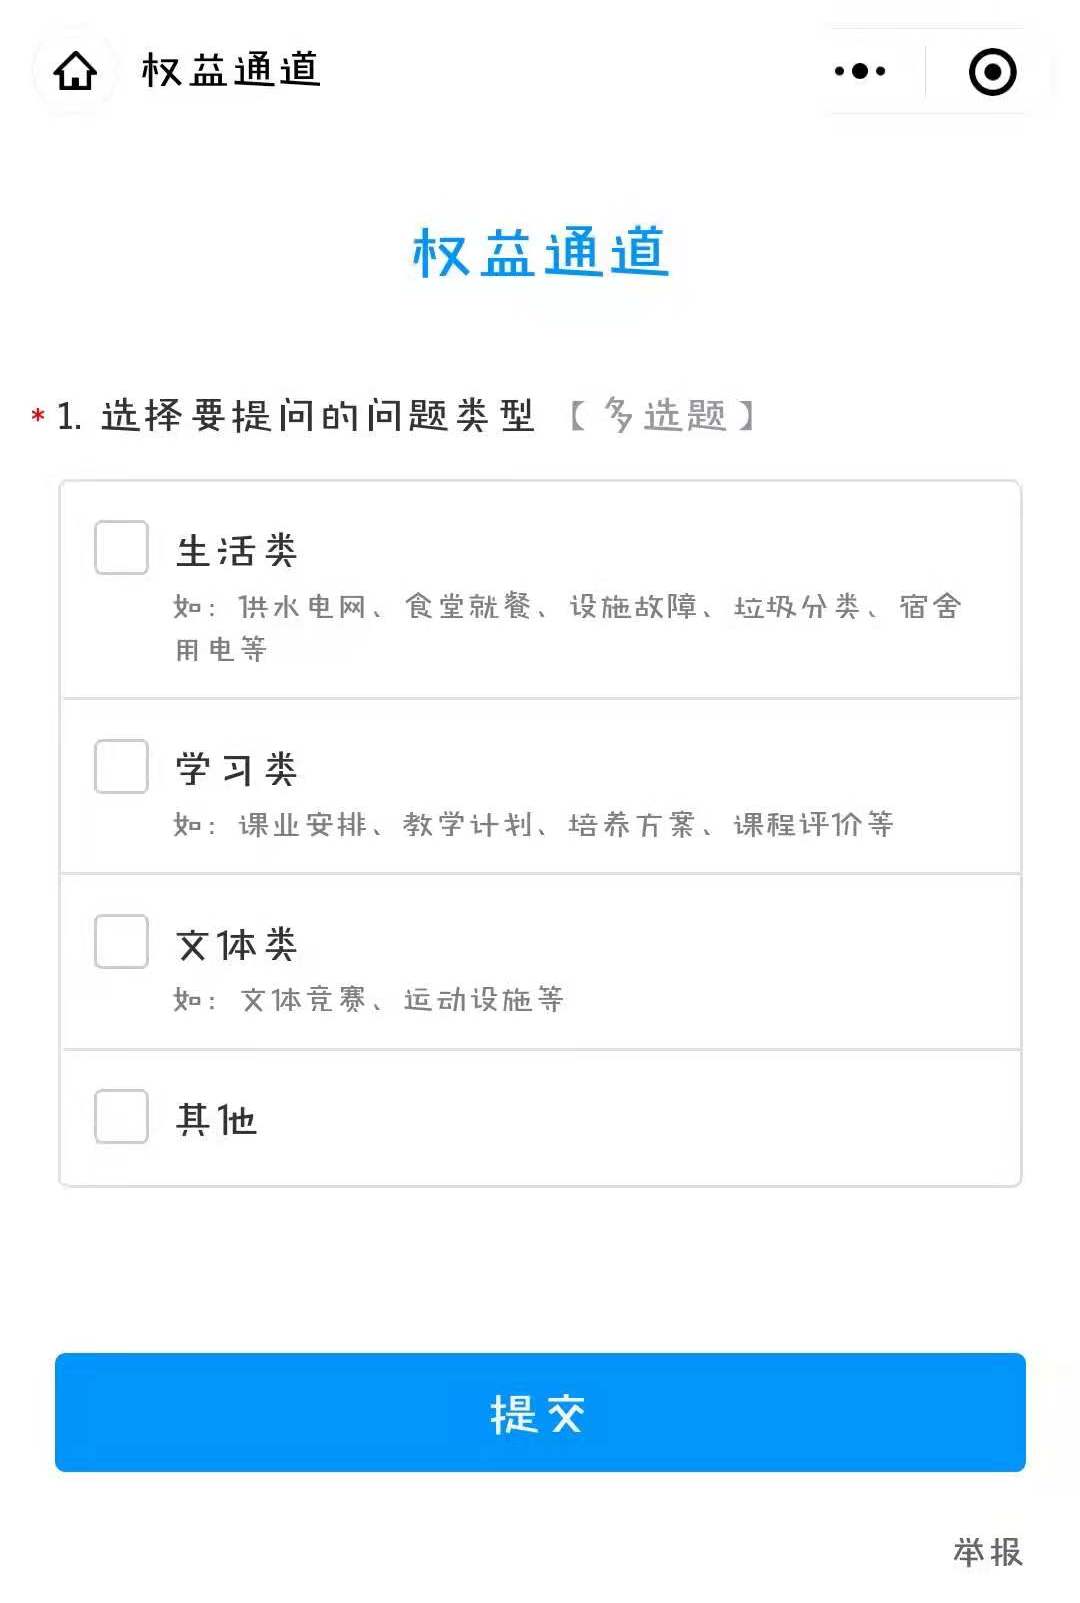The width and height of the screenshot is (1080, 1603).
Task: Tap the 【多选题】 multi-select tag
Action: coord(663,416)
